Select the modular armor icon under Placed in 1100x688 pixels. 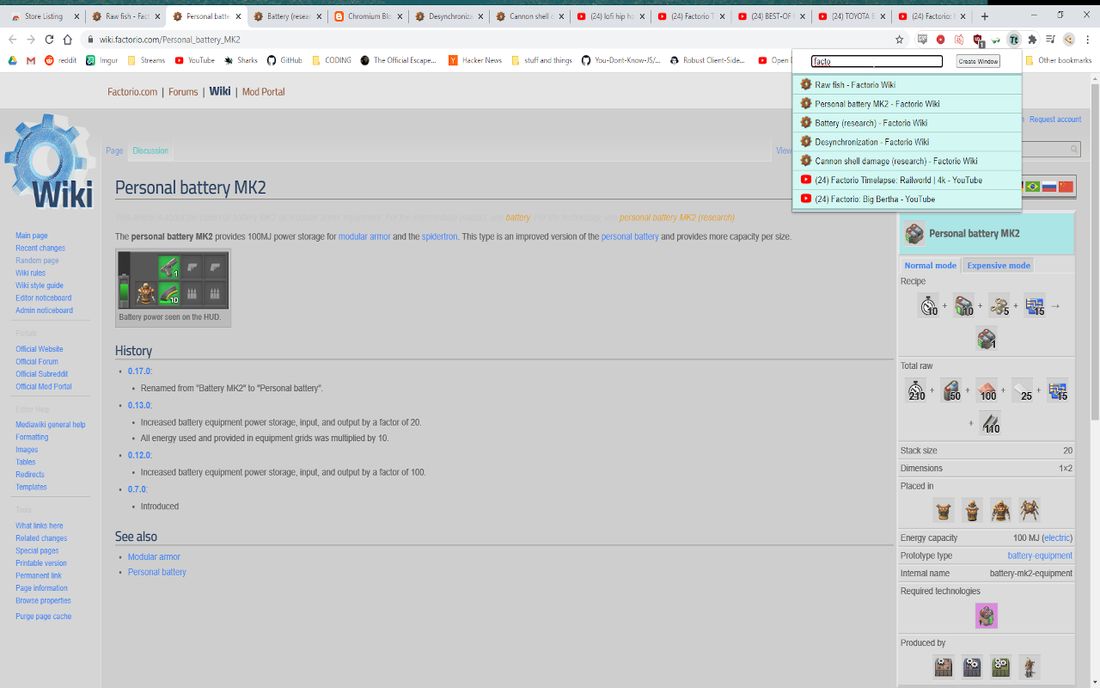(x=943, y=510)
